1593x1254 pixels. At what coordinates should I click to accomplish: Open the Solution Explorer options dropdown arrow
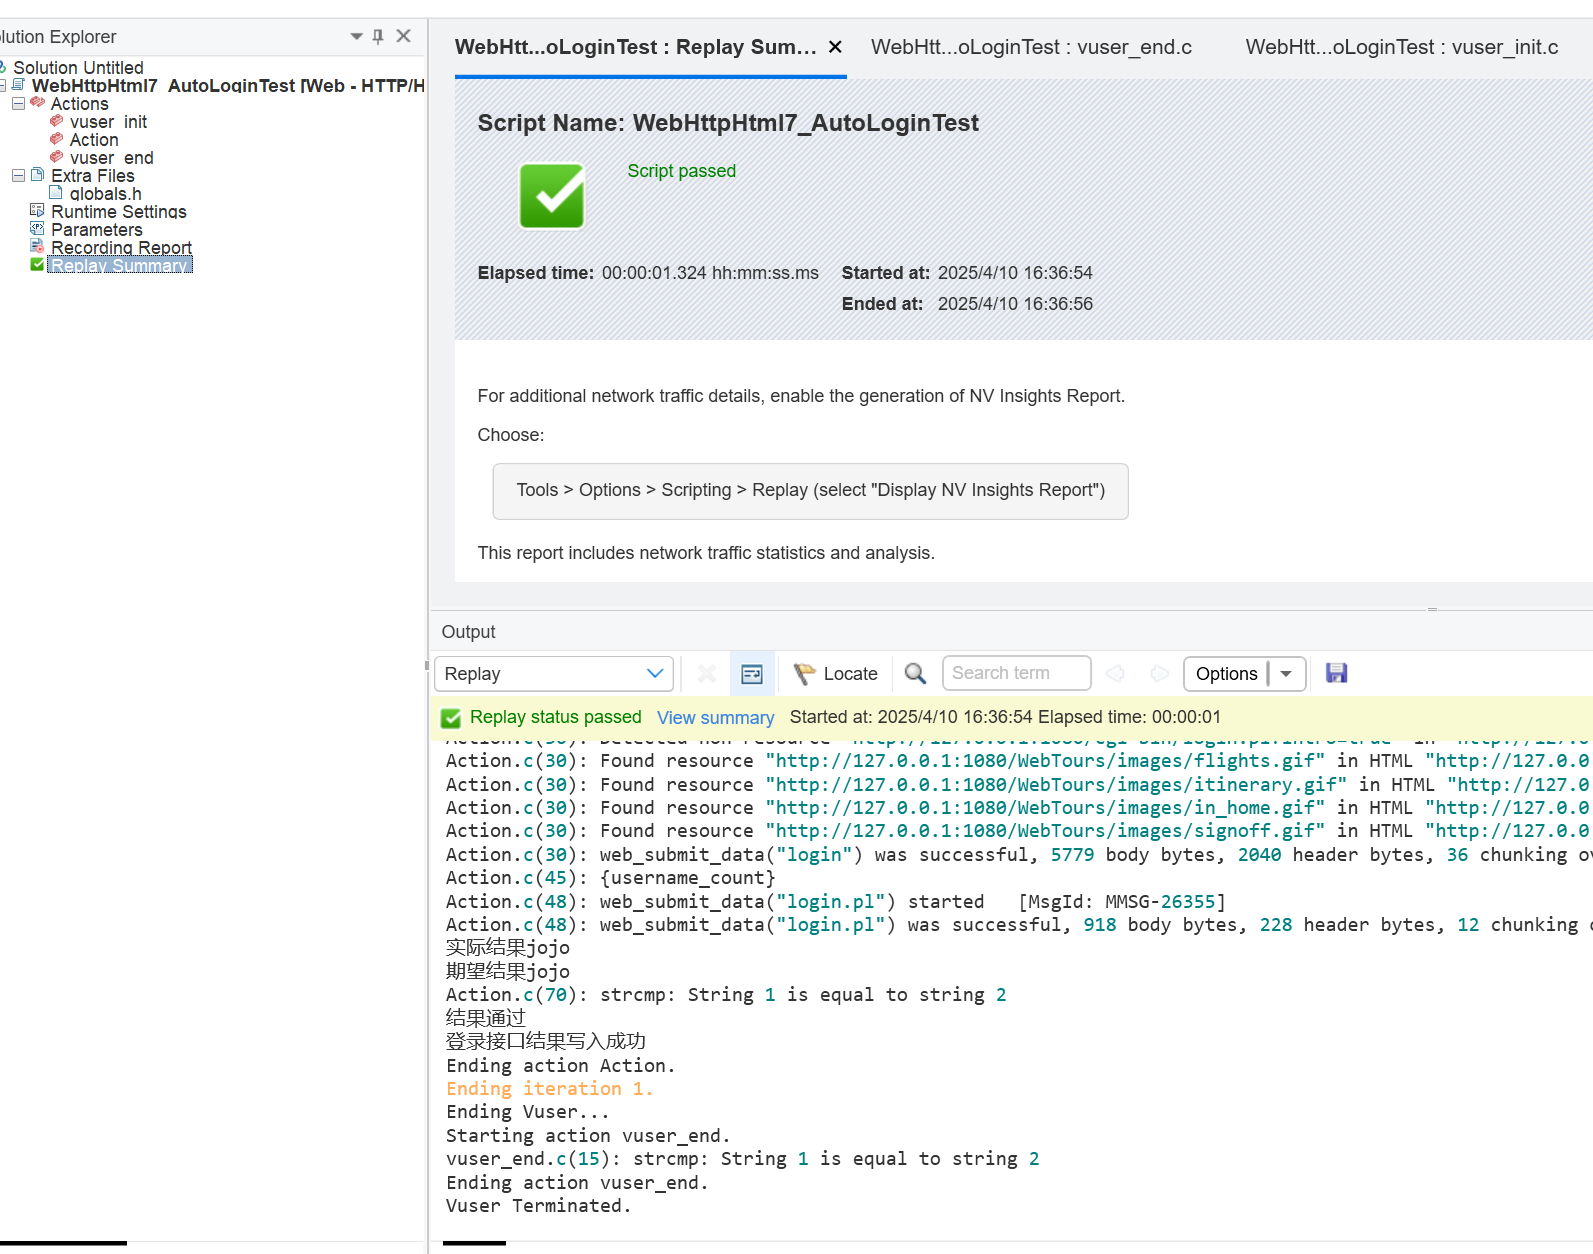coord(357,36)
